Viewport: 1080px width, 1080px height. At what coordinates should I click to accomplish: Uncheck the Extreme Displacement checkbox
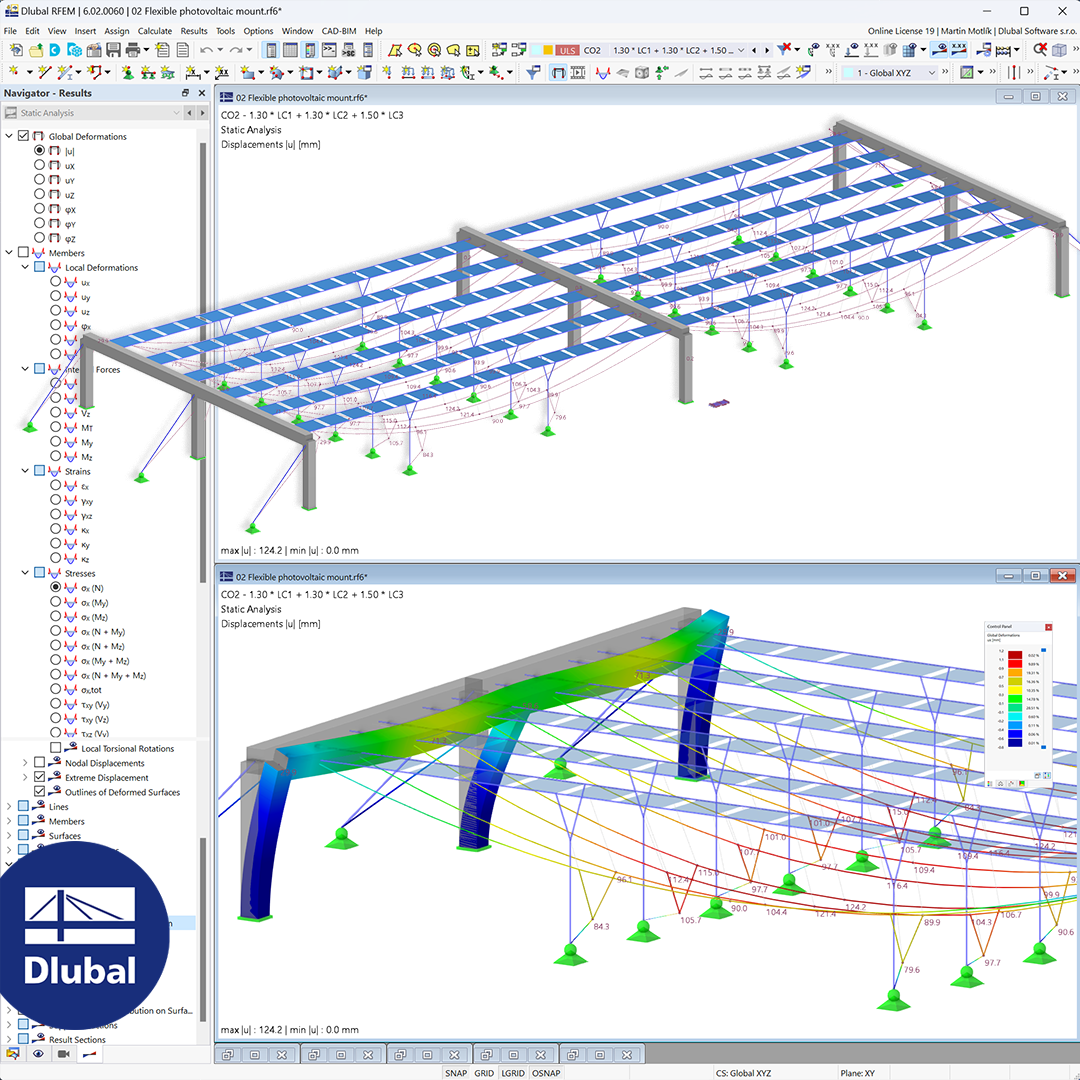click(39, 777)
